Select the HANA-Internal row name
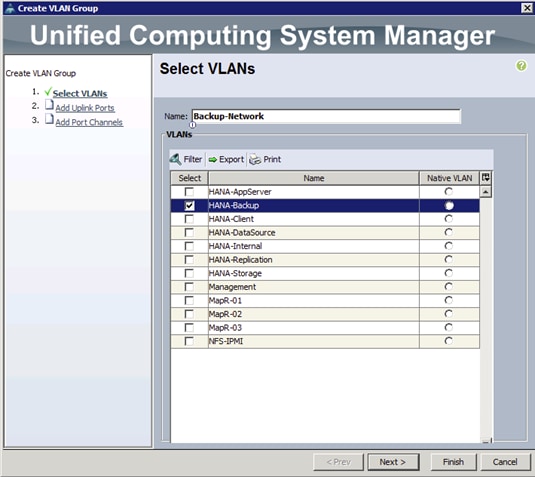535x477 pixels. coord(235,246)
